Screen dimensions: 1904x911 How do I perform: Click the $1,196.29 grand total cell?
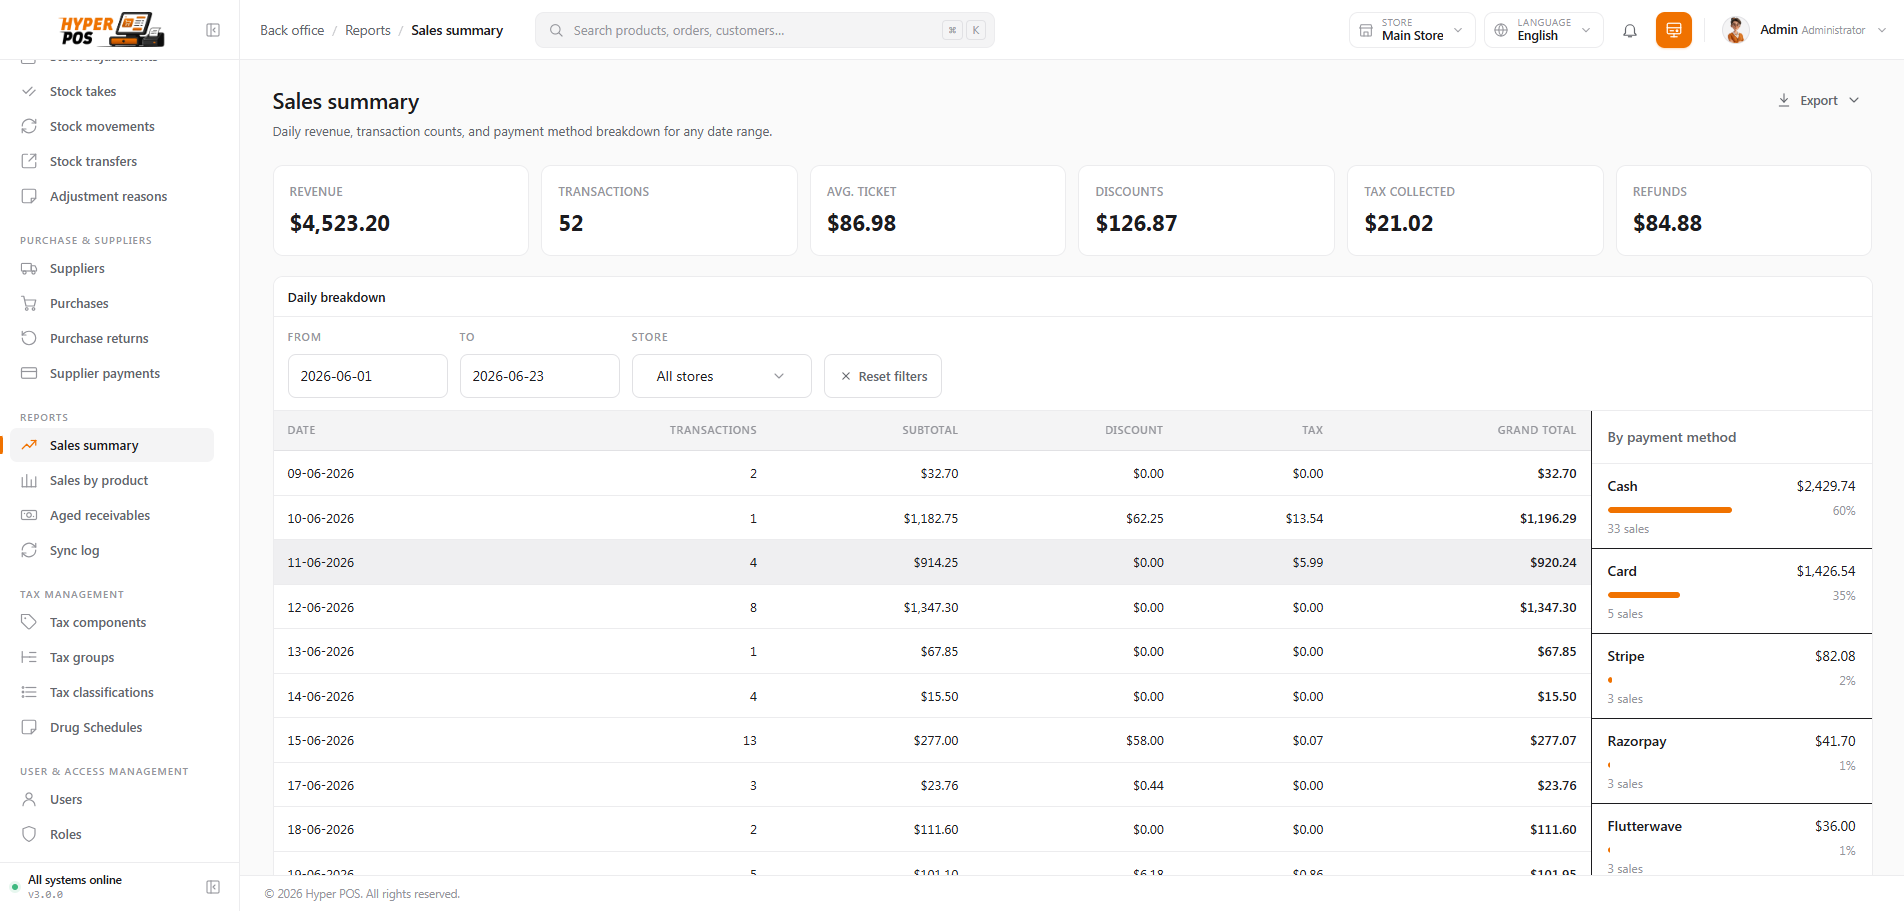click(1548, 518)
